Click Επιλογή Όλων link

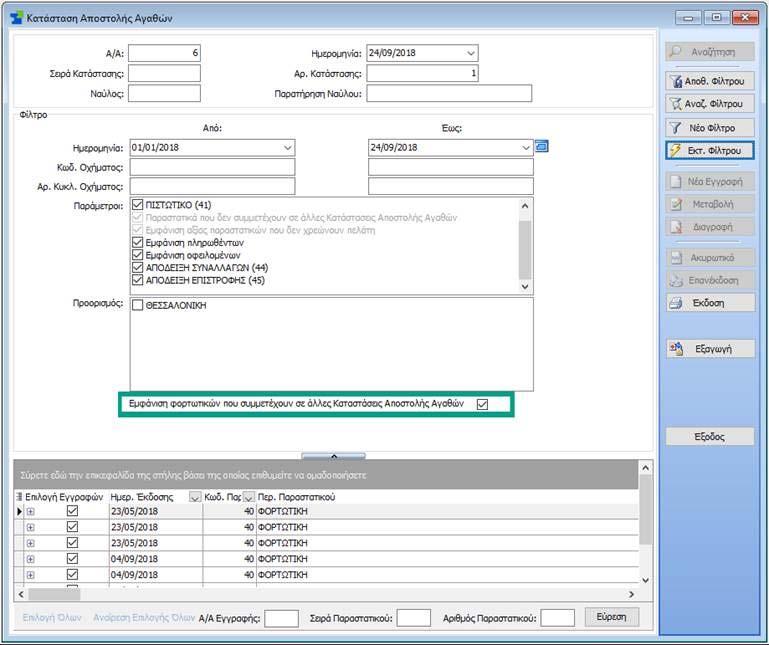click(x=52, y=618)
